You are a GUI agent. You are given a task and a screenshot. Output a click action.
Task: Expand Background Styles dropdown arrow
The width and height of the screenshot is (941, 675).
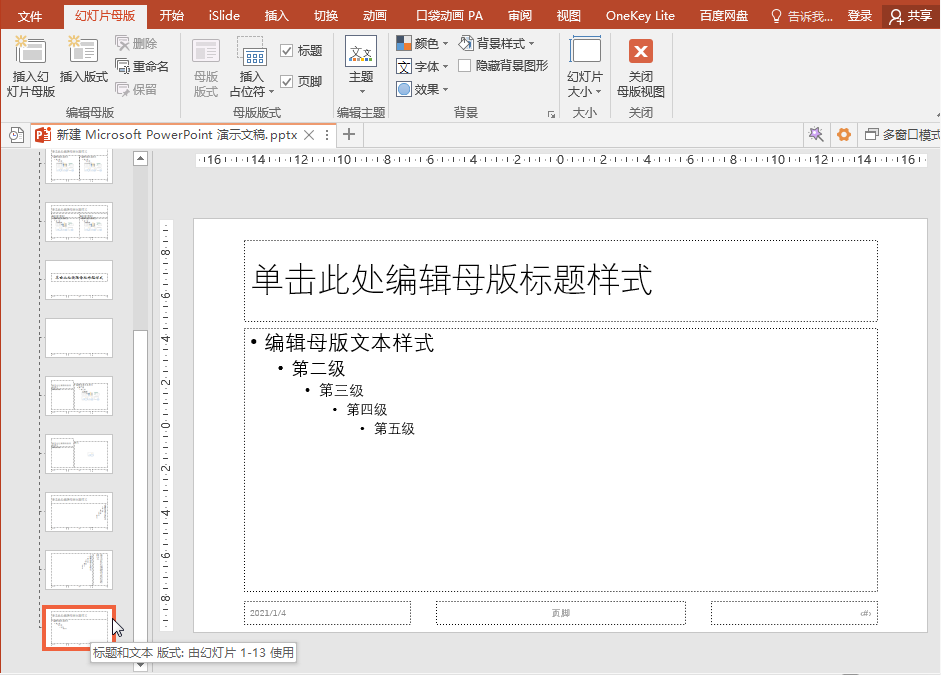pos(531,44)
